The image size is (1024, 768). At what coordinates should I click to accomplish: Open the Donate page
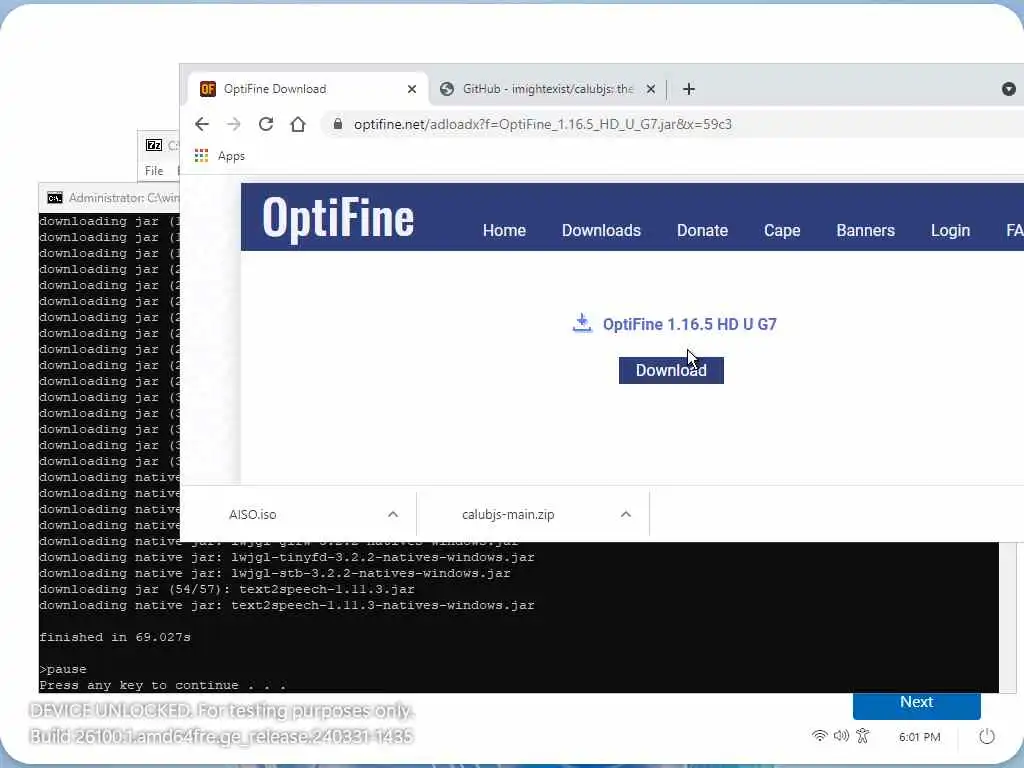(x=702, y=231)
